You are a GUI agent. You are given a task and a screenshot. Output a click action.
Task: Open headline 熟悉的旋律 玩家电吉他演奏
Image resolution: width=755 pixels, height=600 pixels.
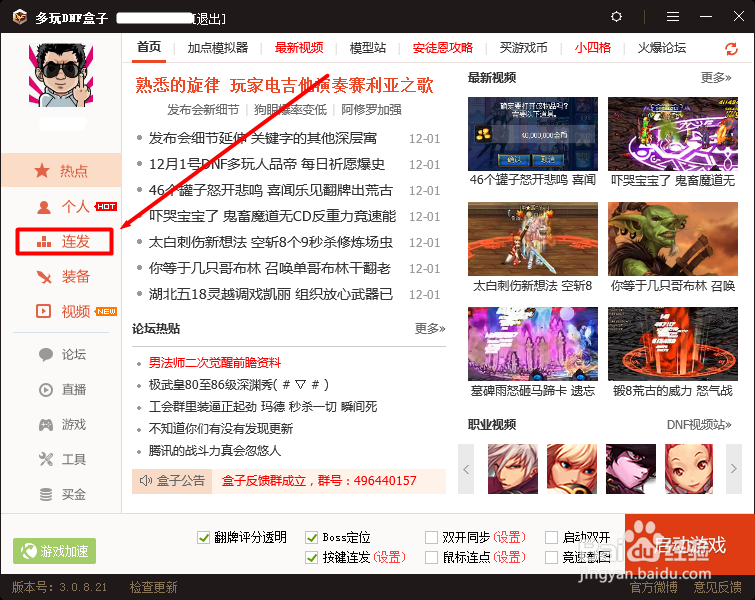point(284,85)
